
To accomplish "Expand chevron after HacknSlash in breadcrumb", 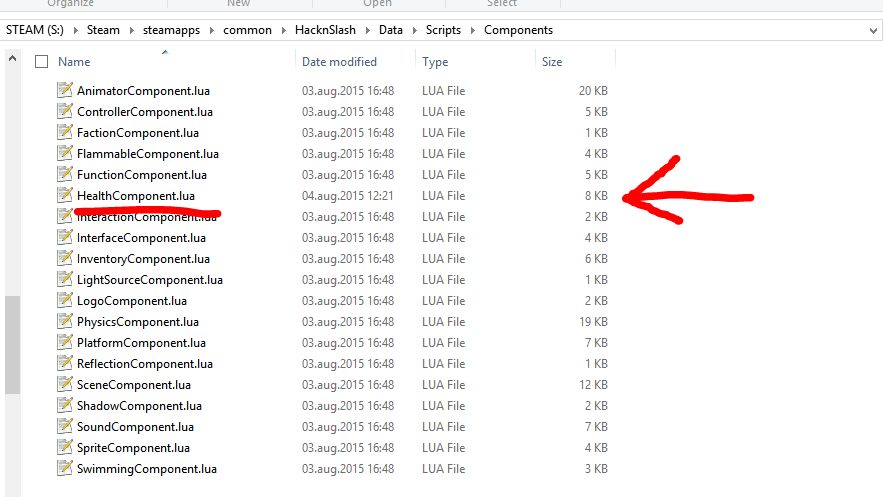I will click(x=367, y=30).
